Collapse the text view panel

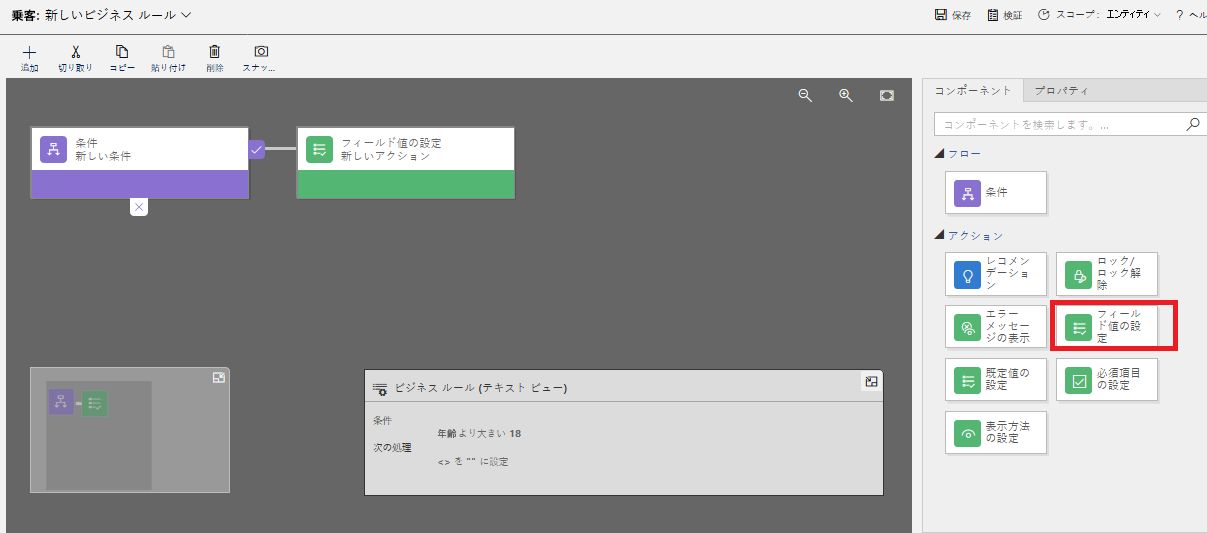[872, 381]
